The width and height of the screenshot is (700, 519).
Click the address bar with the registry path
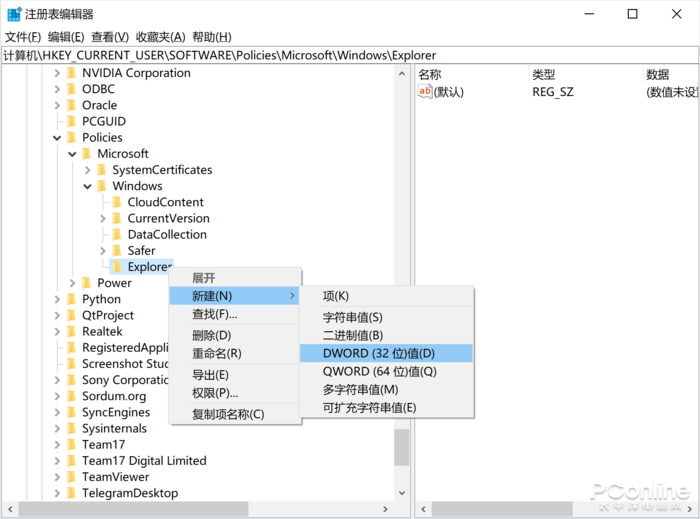tap(350, 55)
